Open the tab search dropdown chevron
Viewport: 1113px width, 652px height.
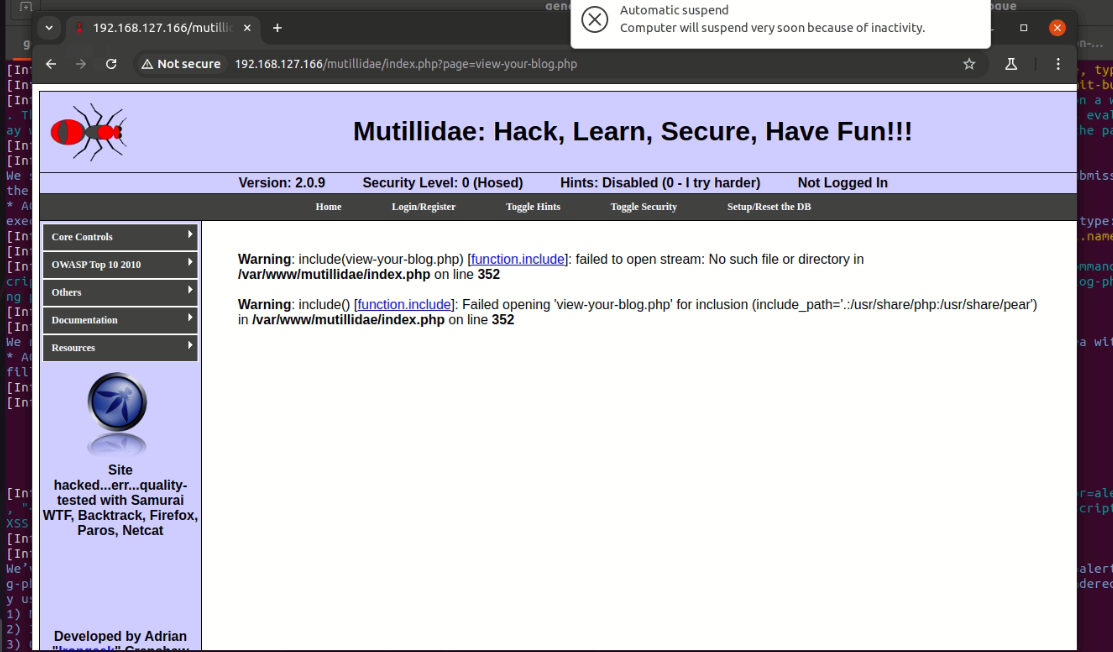(x=49, y=28)
